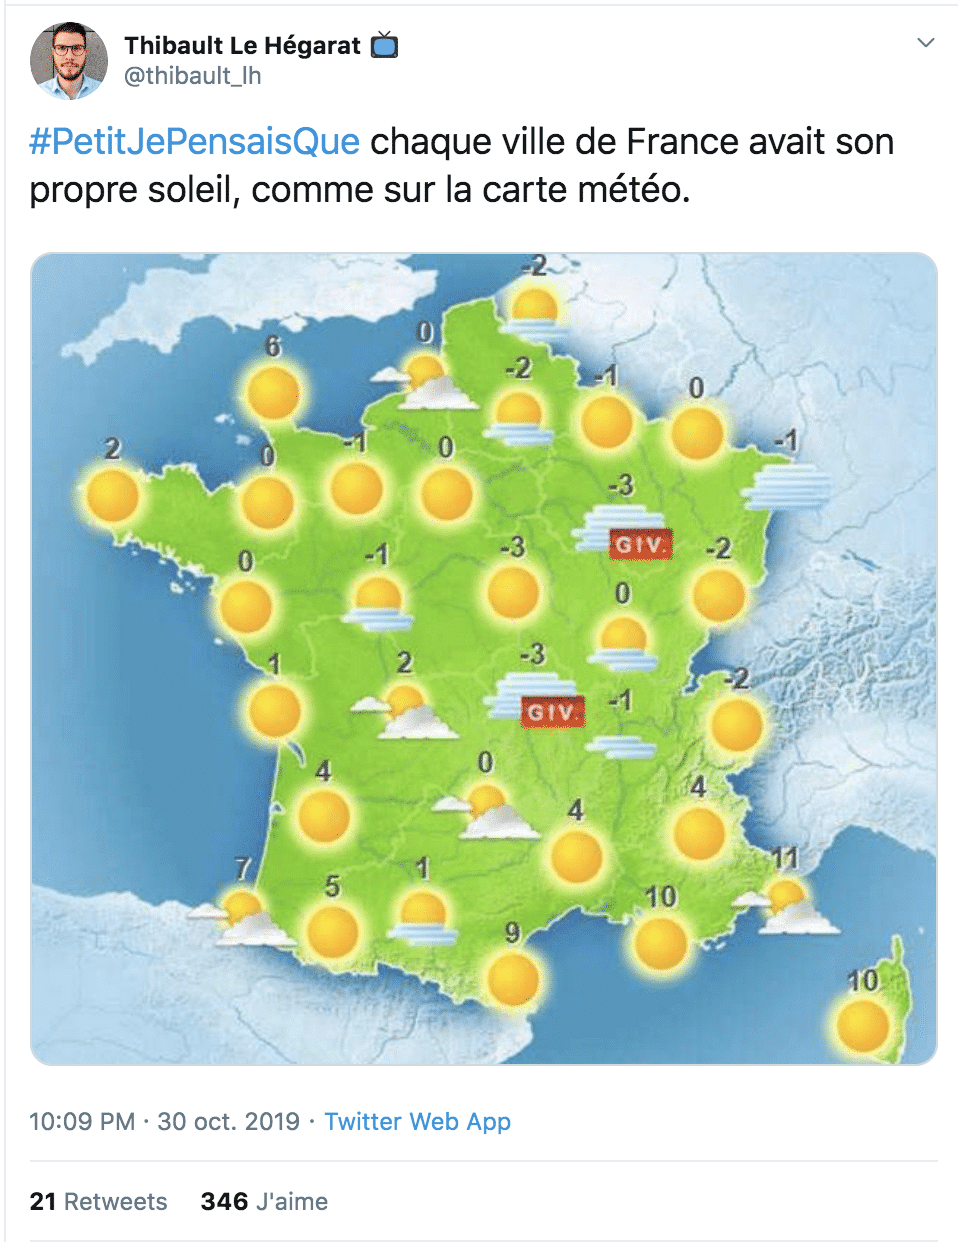This screenshot has height=1242, width=958.
Task: Open the tweet timestamp 10:09 PM · 30 oct. 2019
Action: (164, 1121)
